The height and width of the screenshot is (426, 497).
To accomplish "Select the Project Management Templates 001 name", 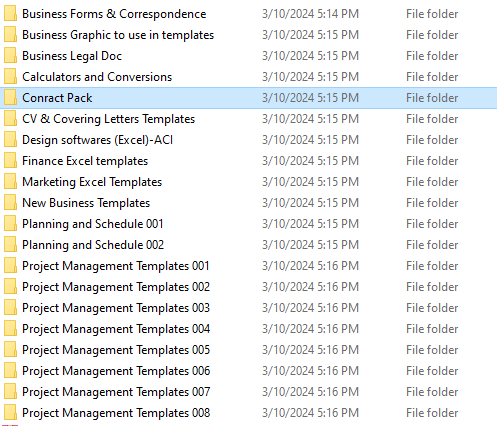I will 116,266.
